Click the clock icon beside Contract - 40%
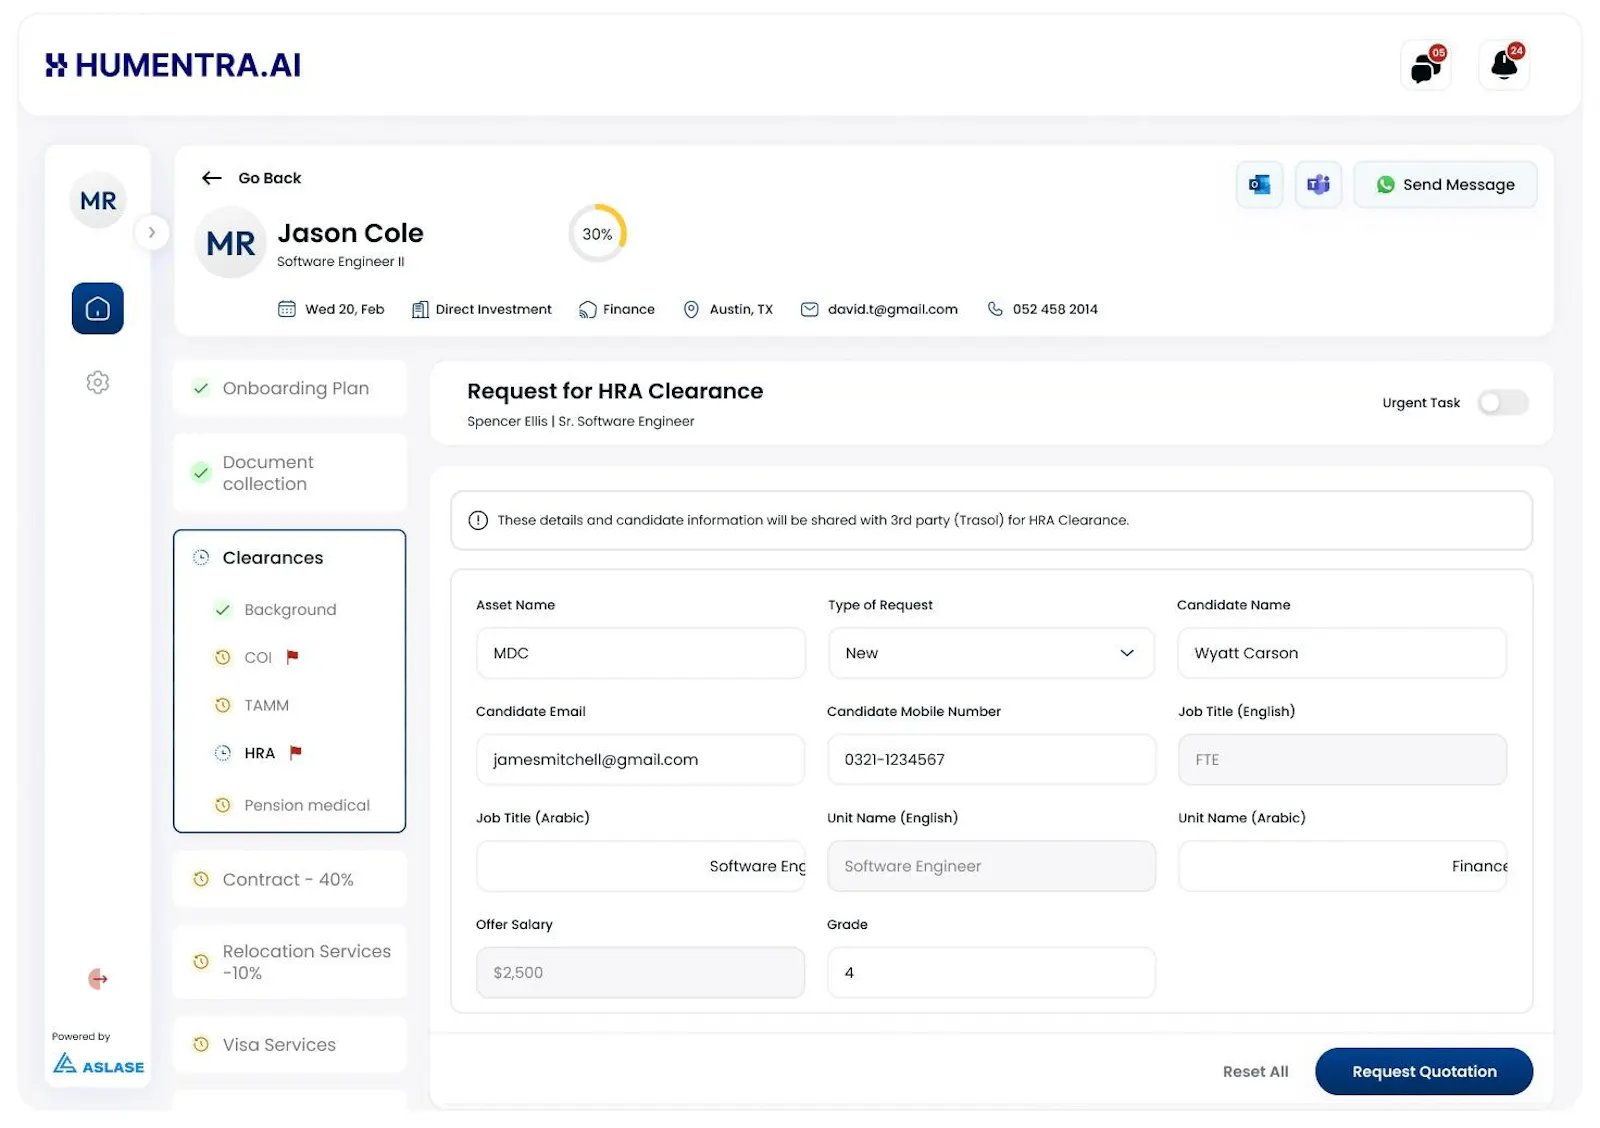This screenshot has width=1600, height=1128. click(x=201, y=879)
